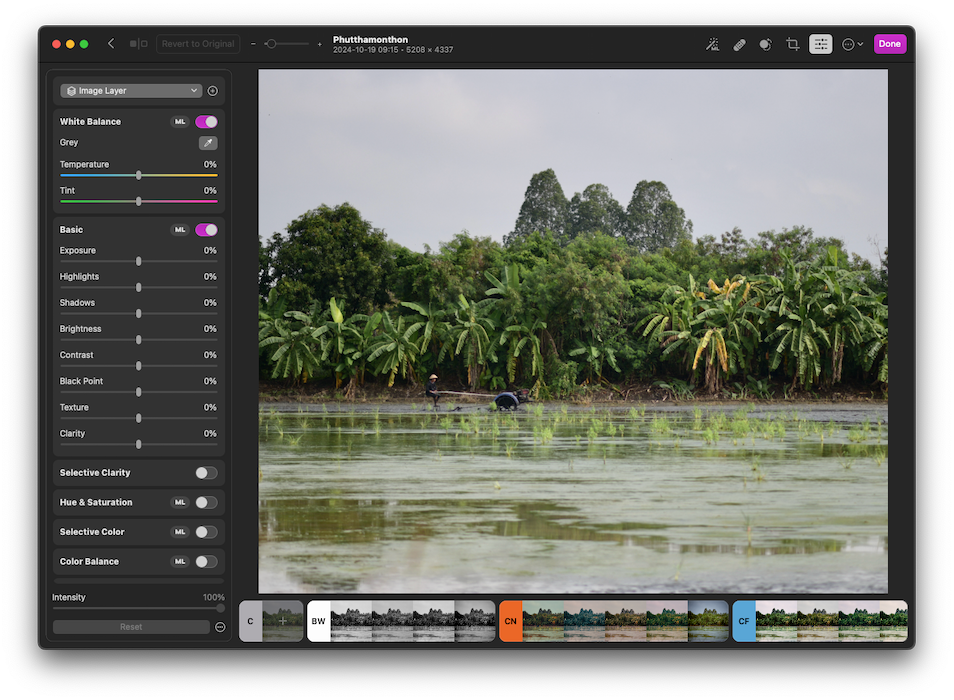
Task: Open the color masking circles tool
Action: pyautogui.click(x=765, y=44)
